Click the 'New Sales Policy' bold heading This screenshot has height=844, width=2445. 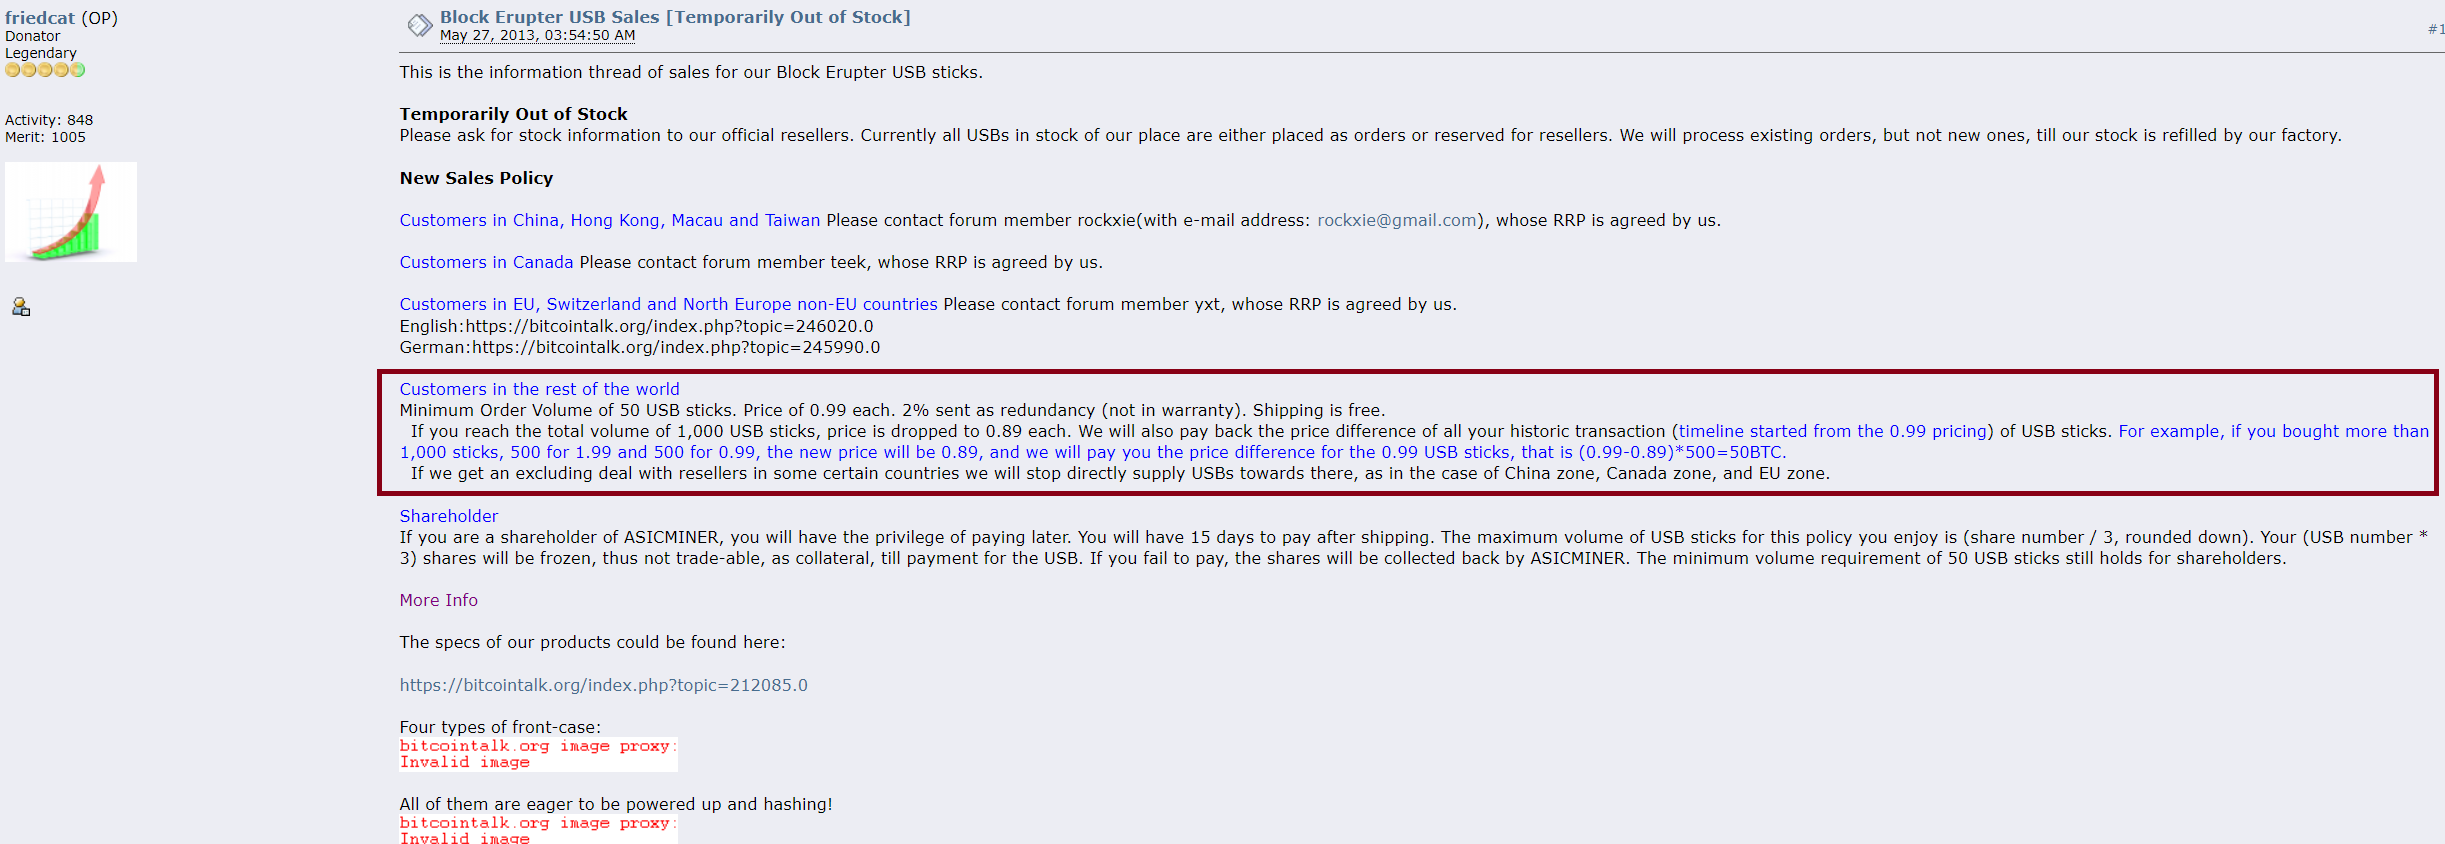coord(476,178)
